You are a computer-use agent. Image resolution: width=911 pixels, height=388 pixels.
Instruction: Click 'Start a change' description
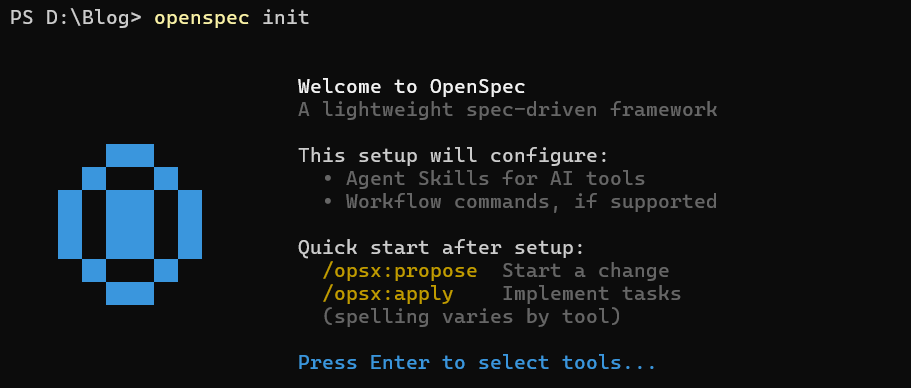click(x=586, y=271)
